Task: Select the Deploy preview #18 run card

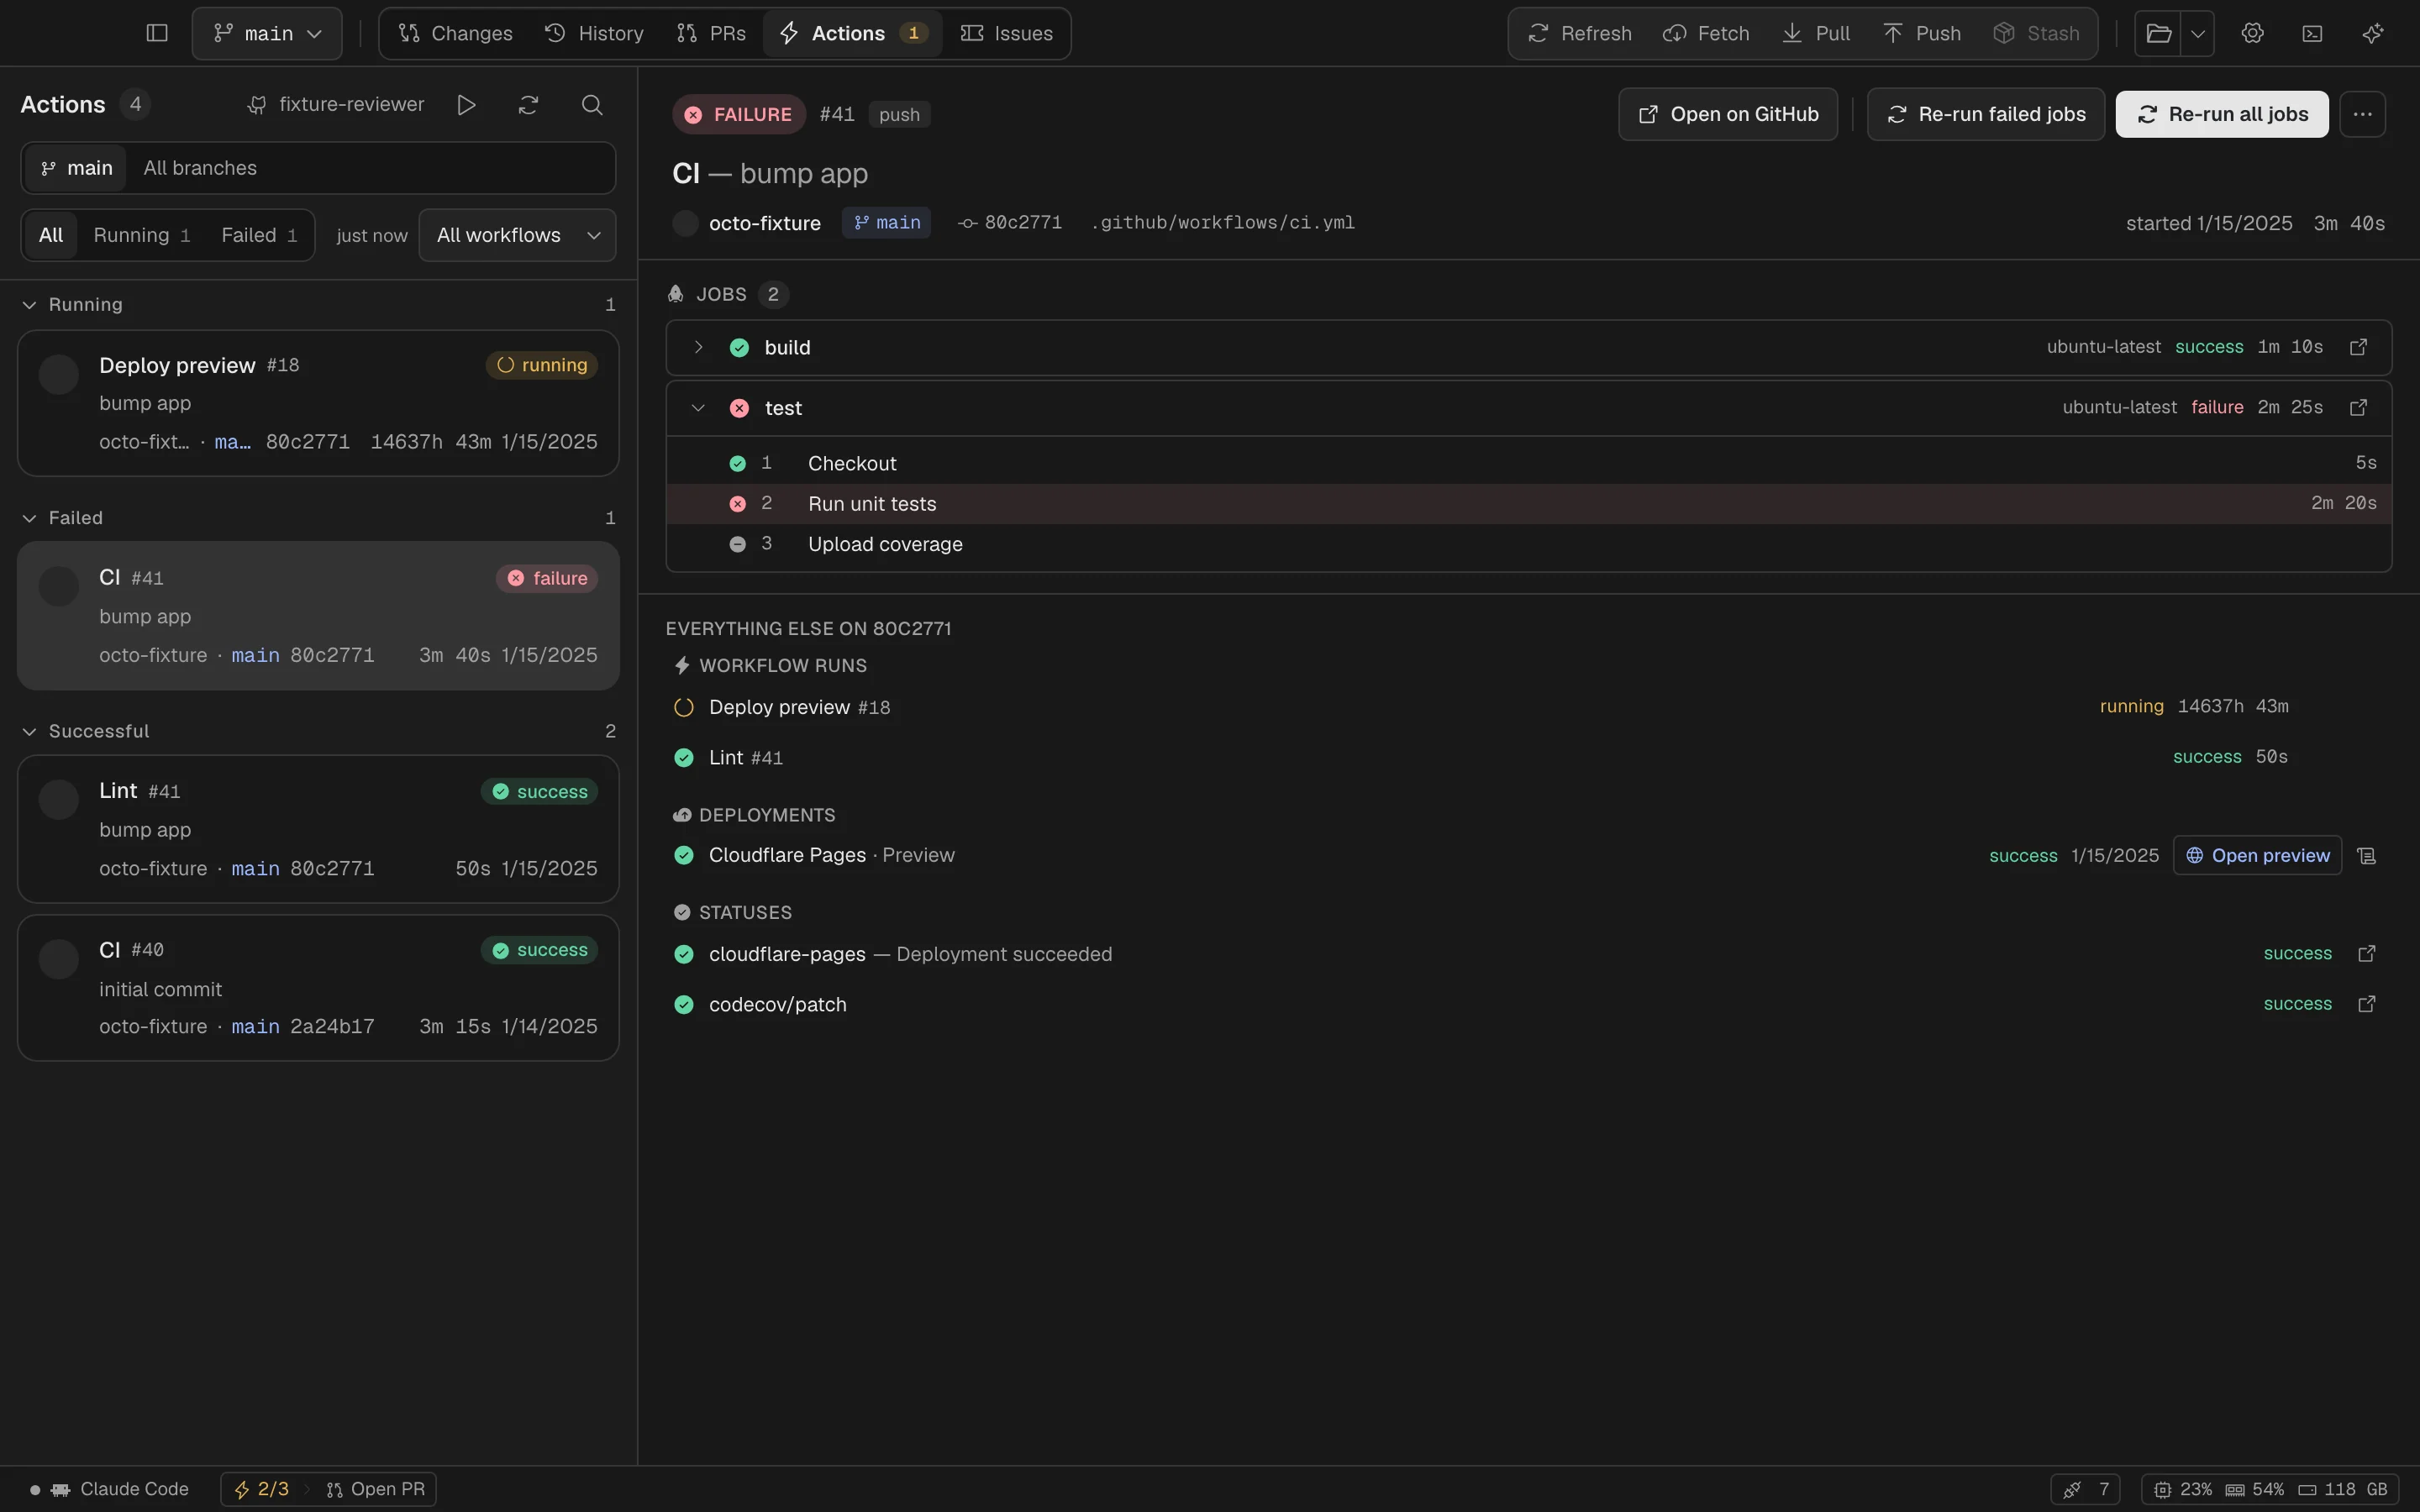Action: [x=318, y=403]
